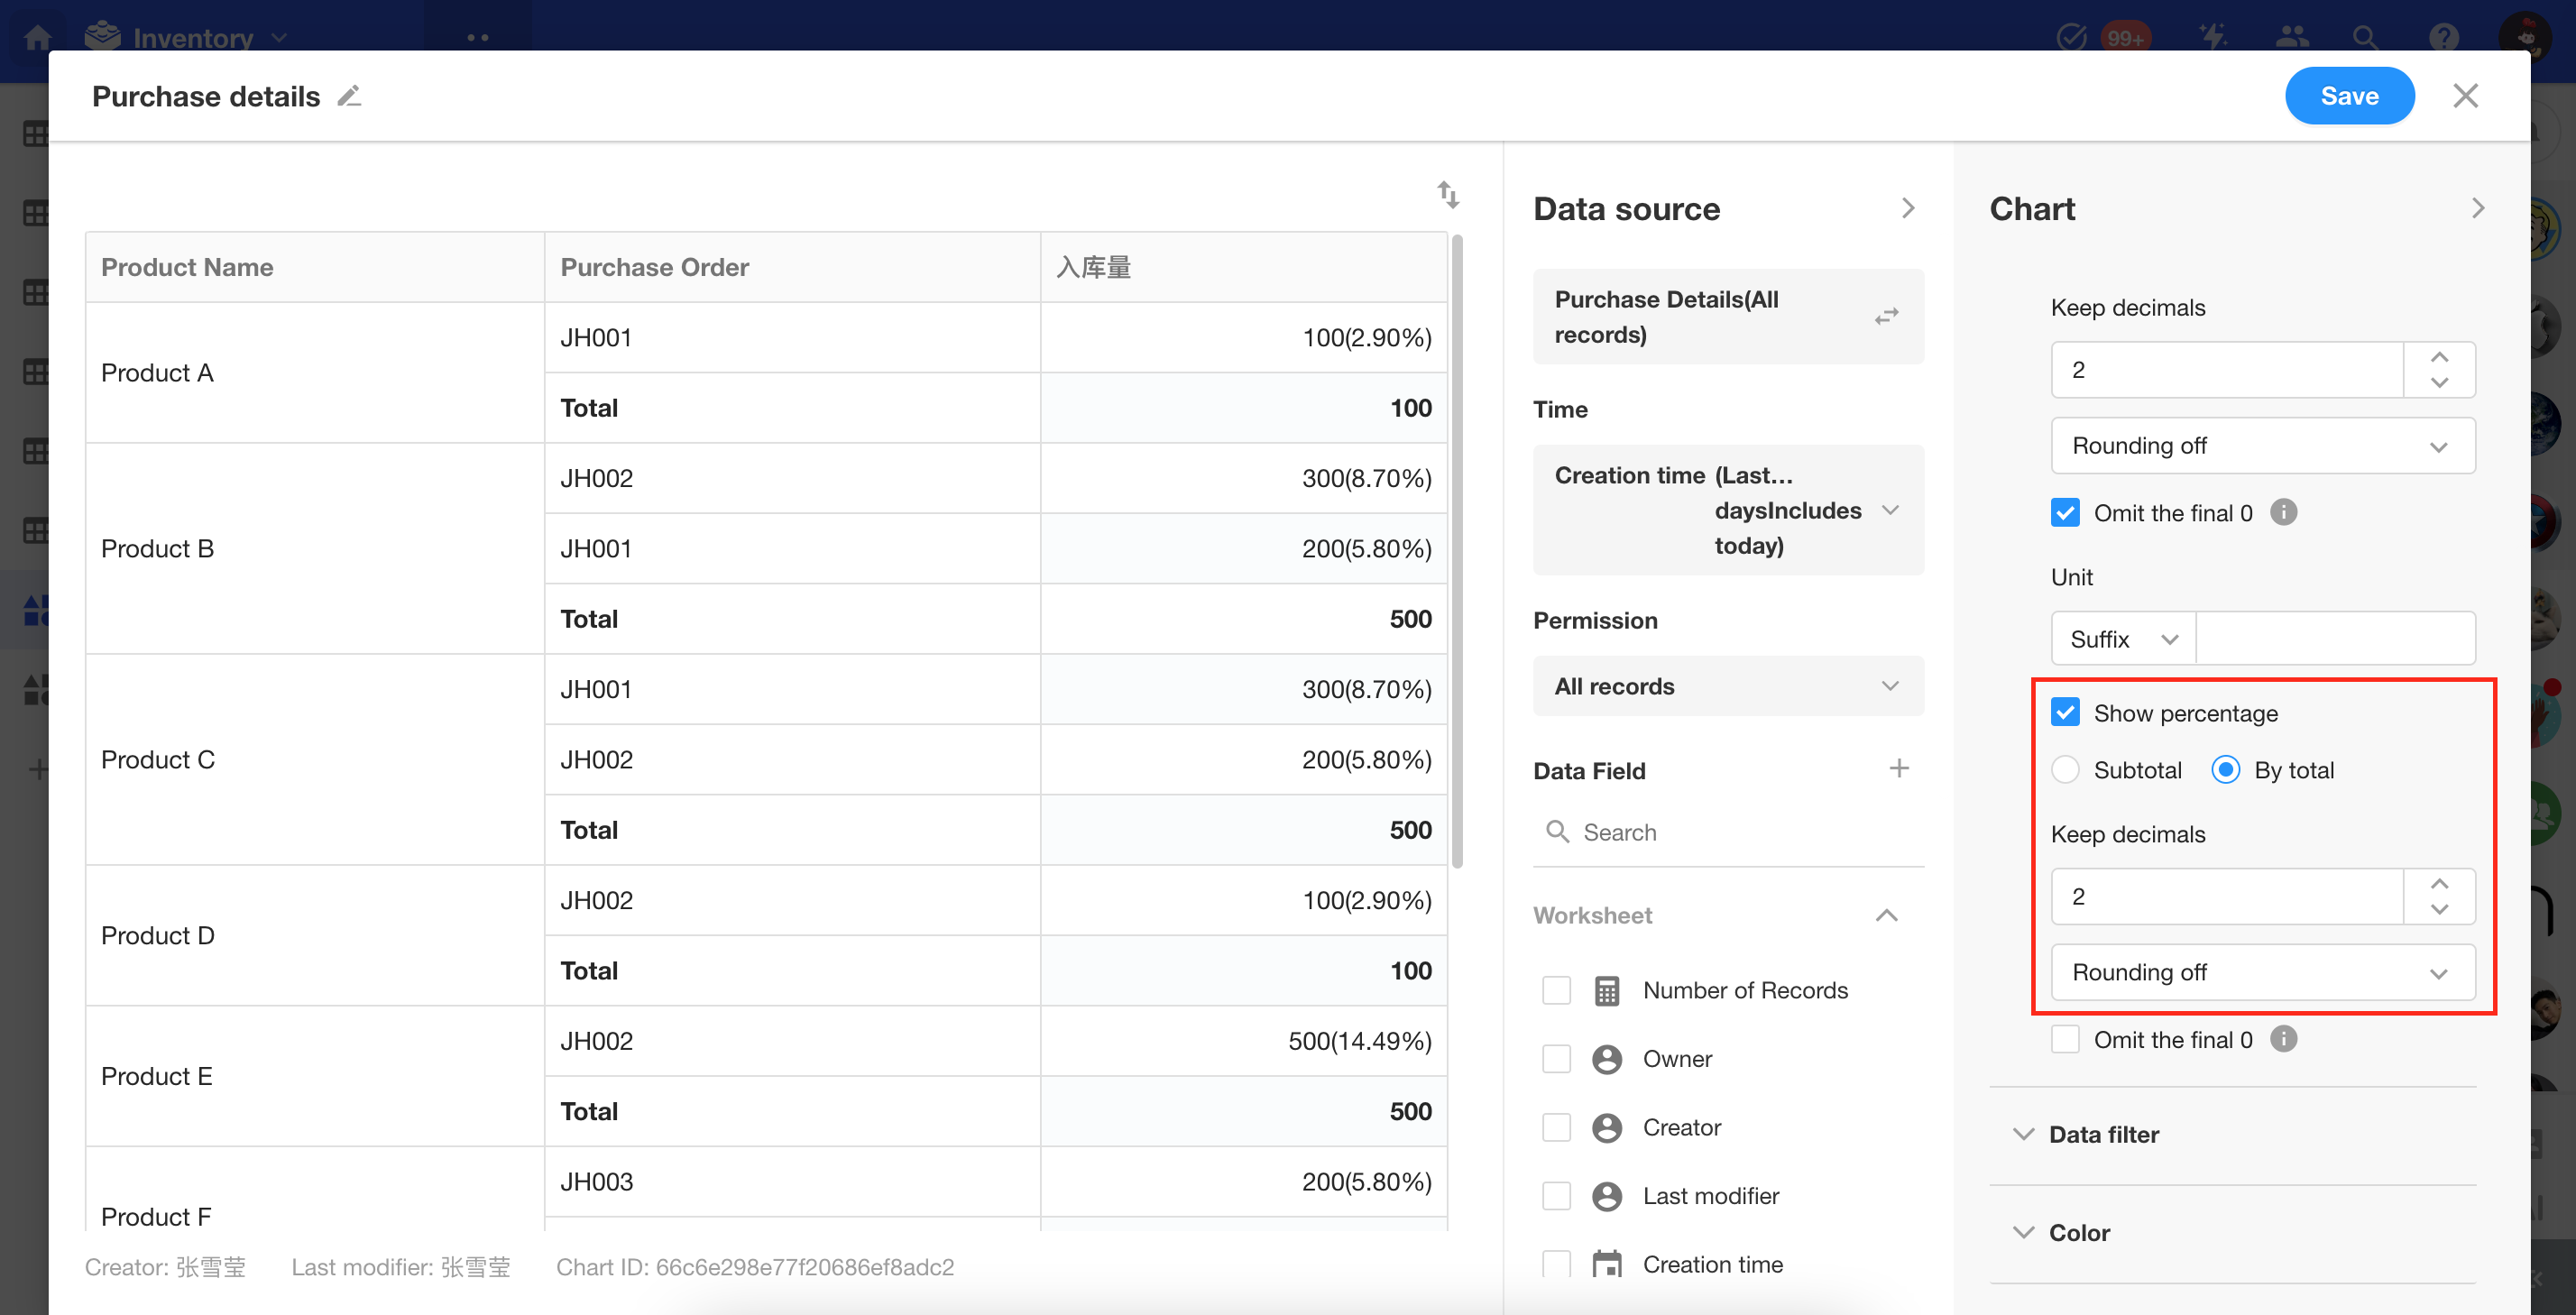The height and width of the screenshot is (1315, 2576).
Task: Click the calculator icon for Number of Records
Action: [x=1606, y=990]
